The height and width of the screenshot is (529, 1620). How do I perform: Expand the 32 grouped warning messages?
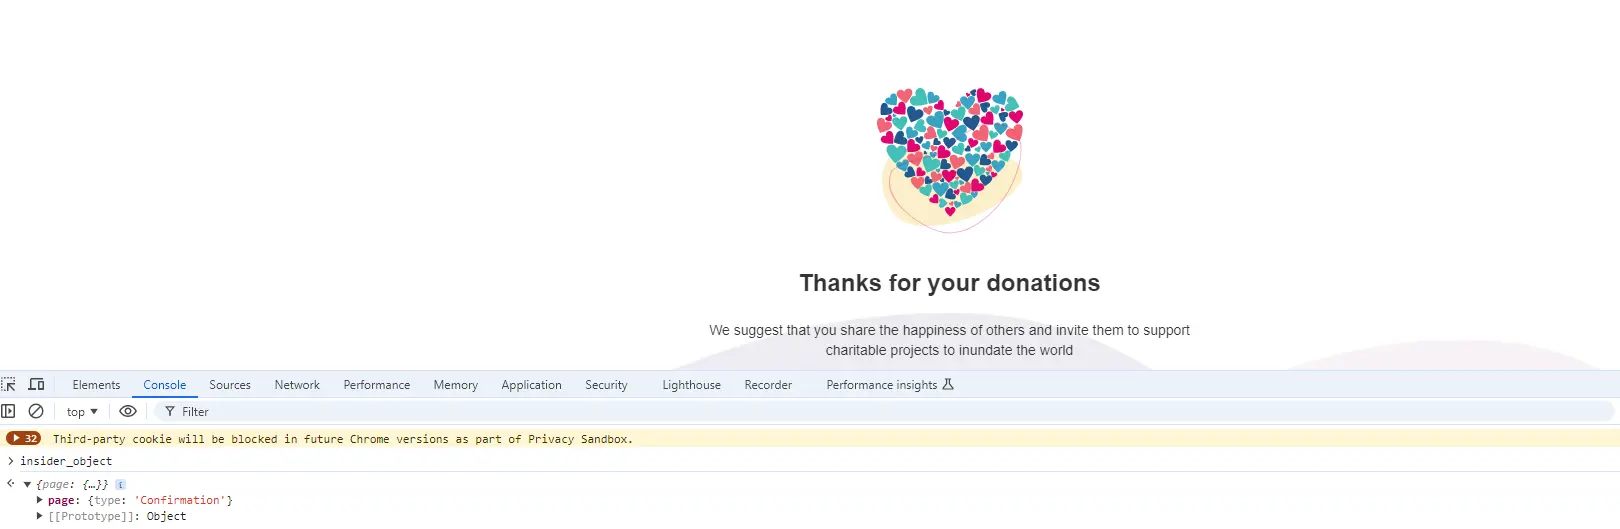click(24, 438)
